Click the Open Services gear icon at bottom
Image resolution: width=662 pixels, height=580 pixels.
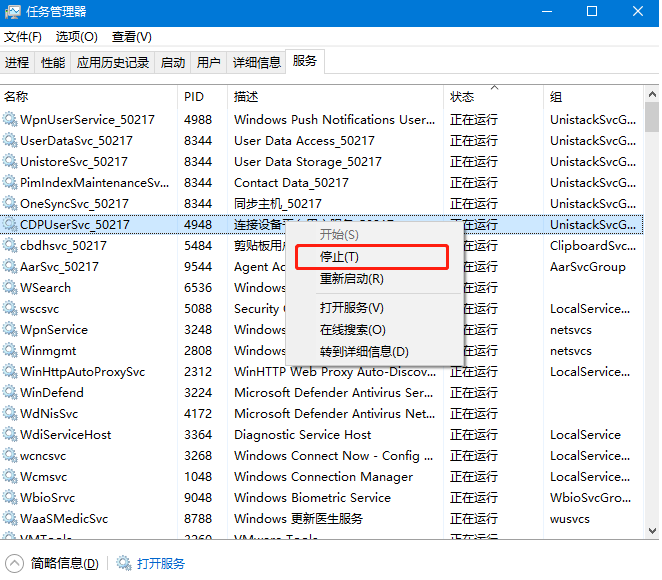[x=124, y=563]
